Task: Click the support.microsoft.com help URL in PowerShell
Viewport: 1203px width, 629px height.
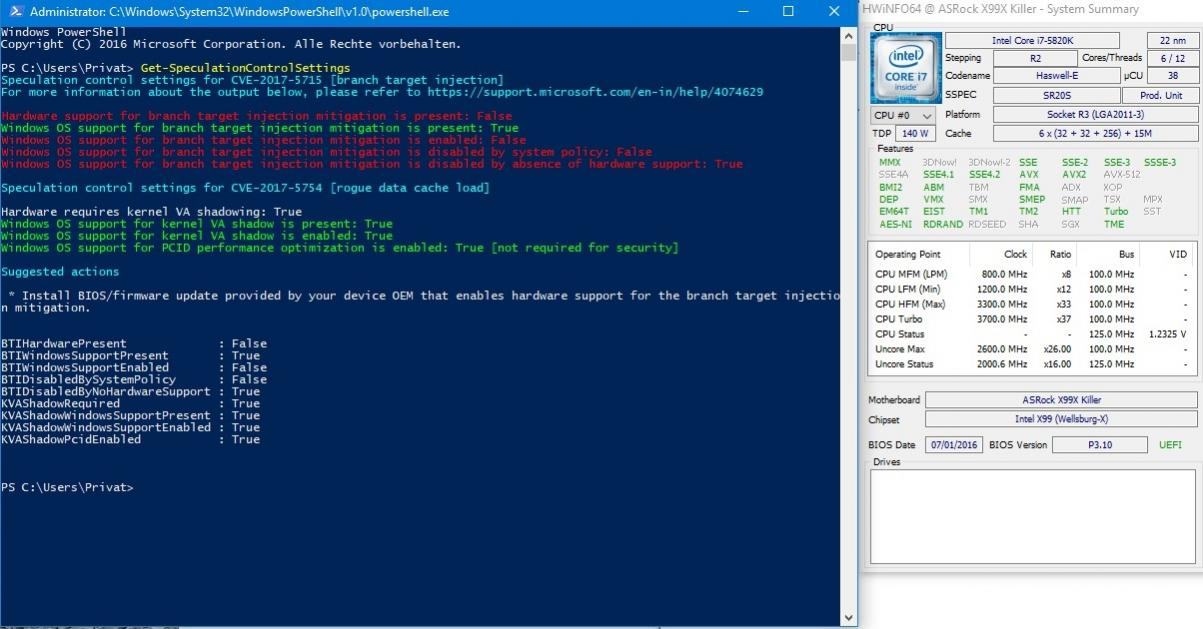Action: click(595, 92)
